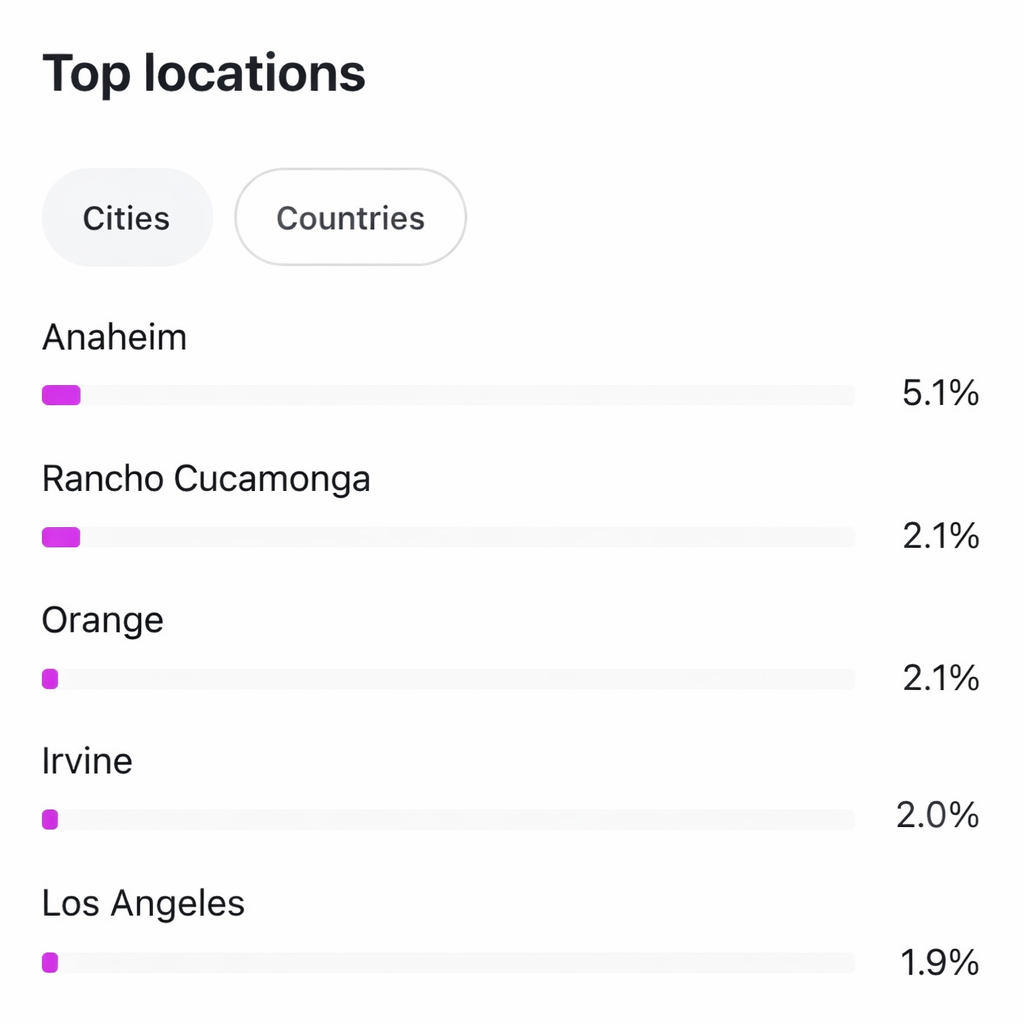
Task: Click the 1.9% value for Los Angeles
Action: (x=939, y=963)
